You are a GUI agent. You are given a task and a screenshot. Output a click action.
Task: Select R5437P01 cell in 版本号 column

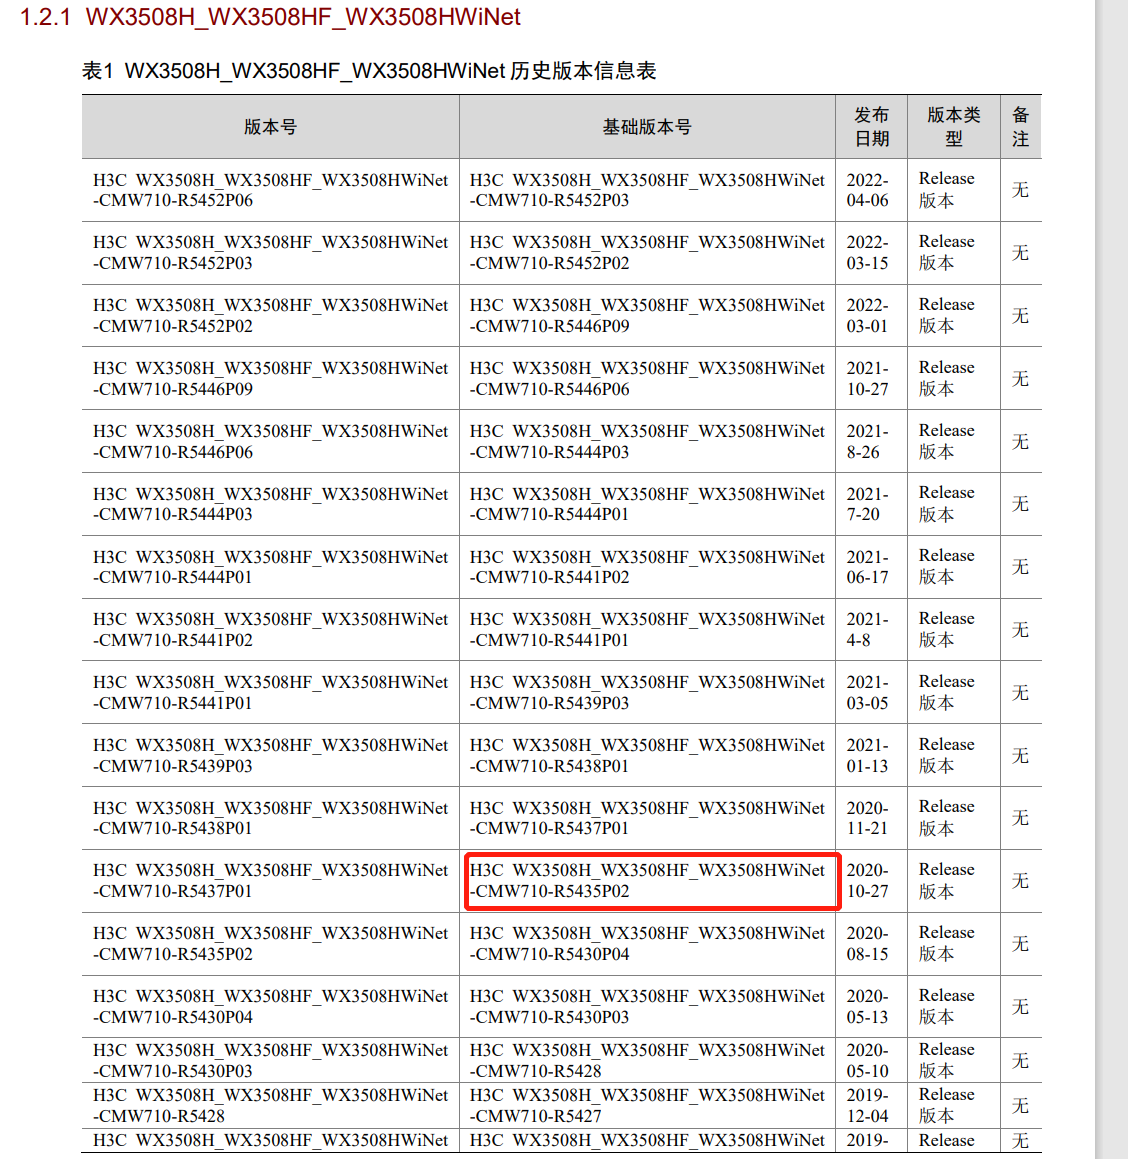(x=271, y=881)
